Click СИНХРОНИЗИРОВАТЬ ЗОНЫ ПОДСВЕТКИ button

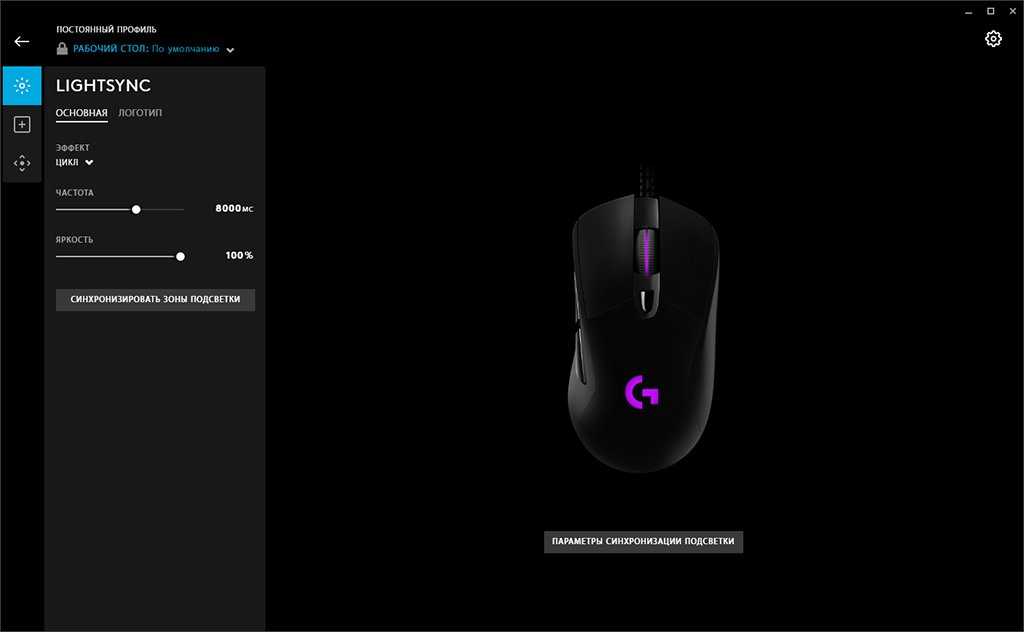(x=155, y=299)
